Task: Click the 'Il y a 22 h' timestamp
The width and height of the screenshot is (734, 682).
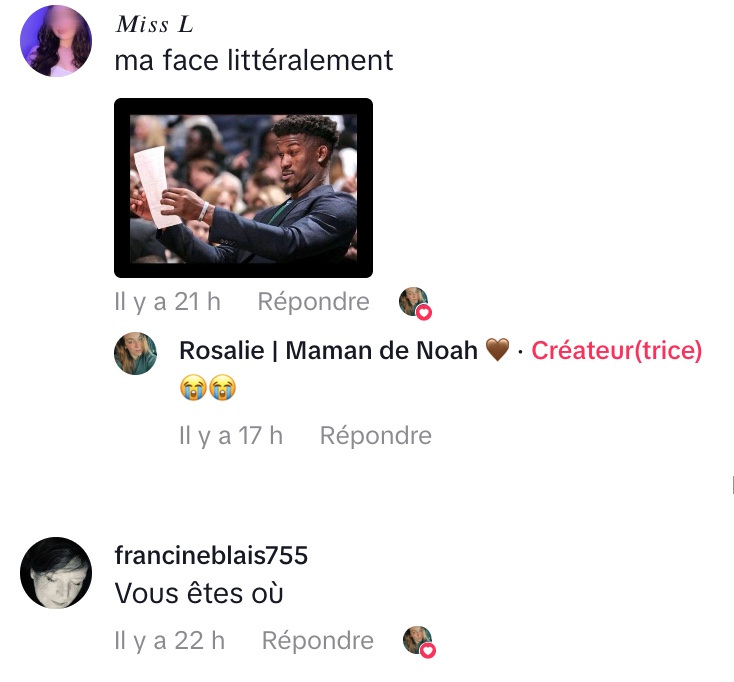Action: pos(169,640)
